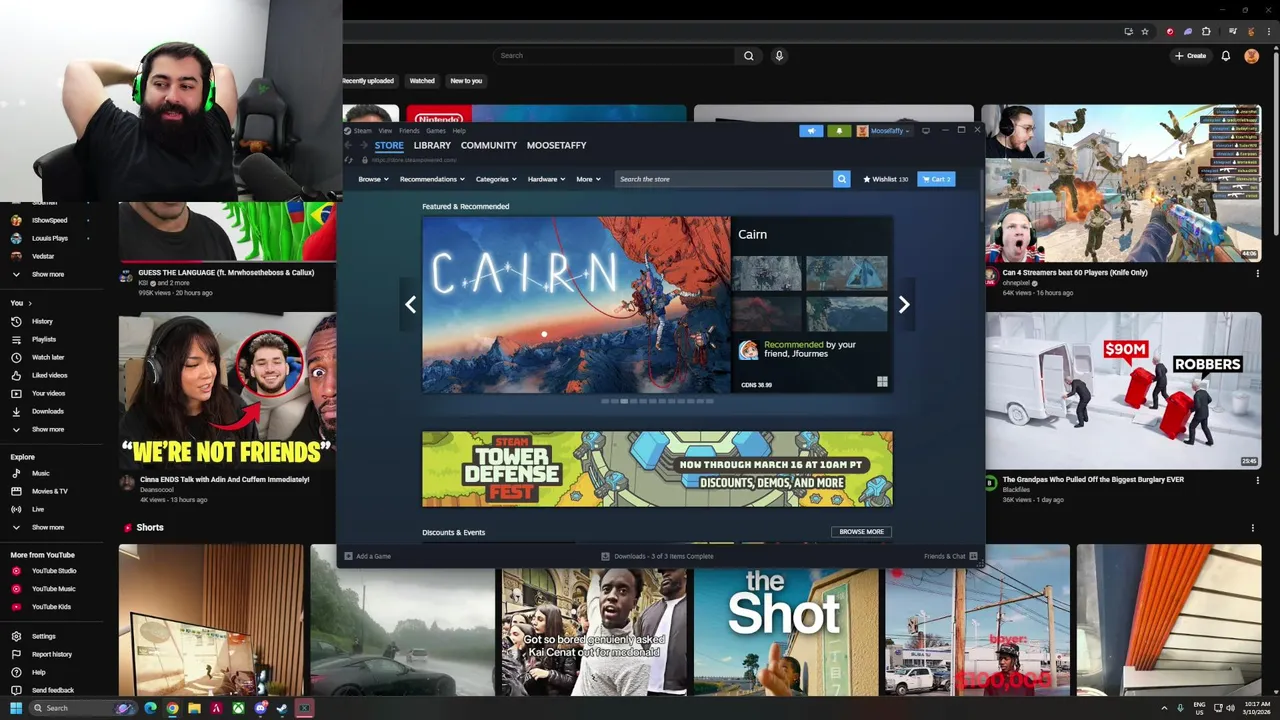Open Xbox app from taskbar
1280x720 pixels.
pos(238,708)
